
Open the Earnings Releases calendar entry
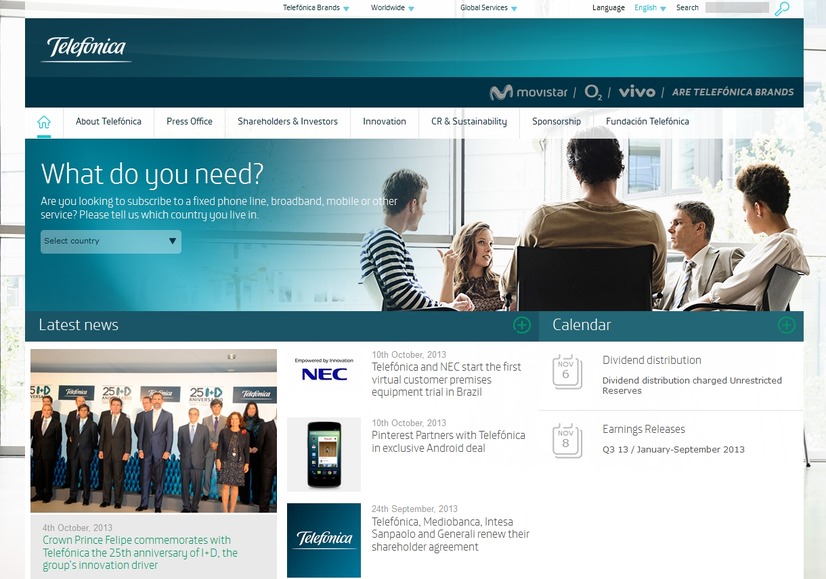644,429
